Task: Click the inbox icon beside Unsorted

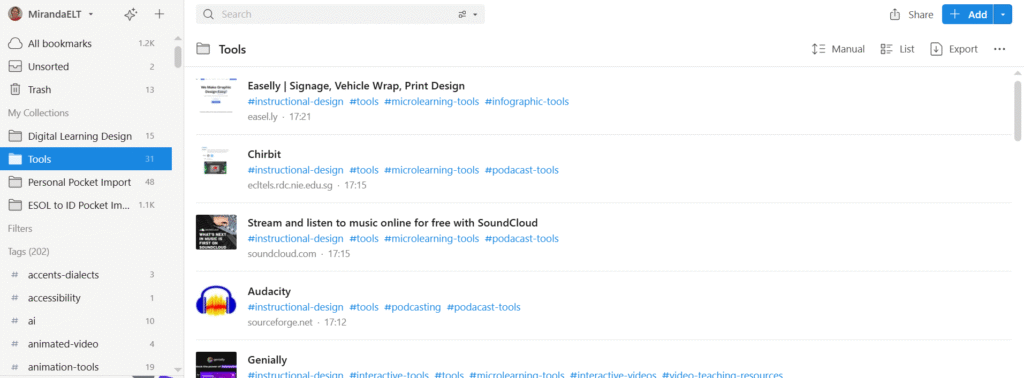Action: 15,67
